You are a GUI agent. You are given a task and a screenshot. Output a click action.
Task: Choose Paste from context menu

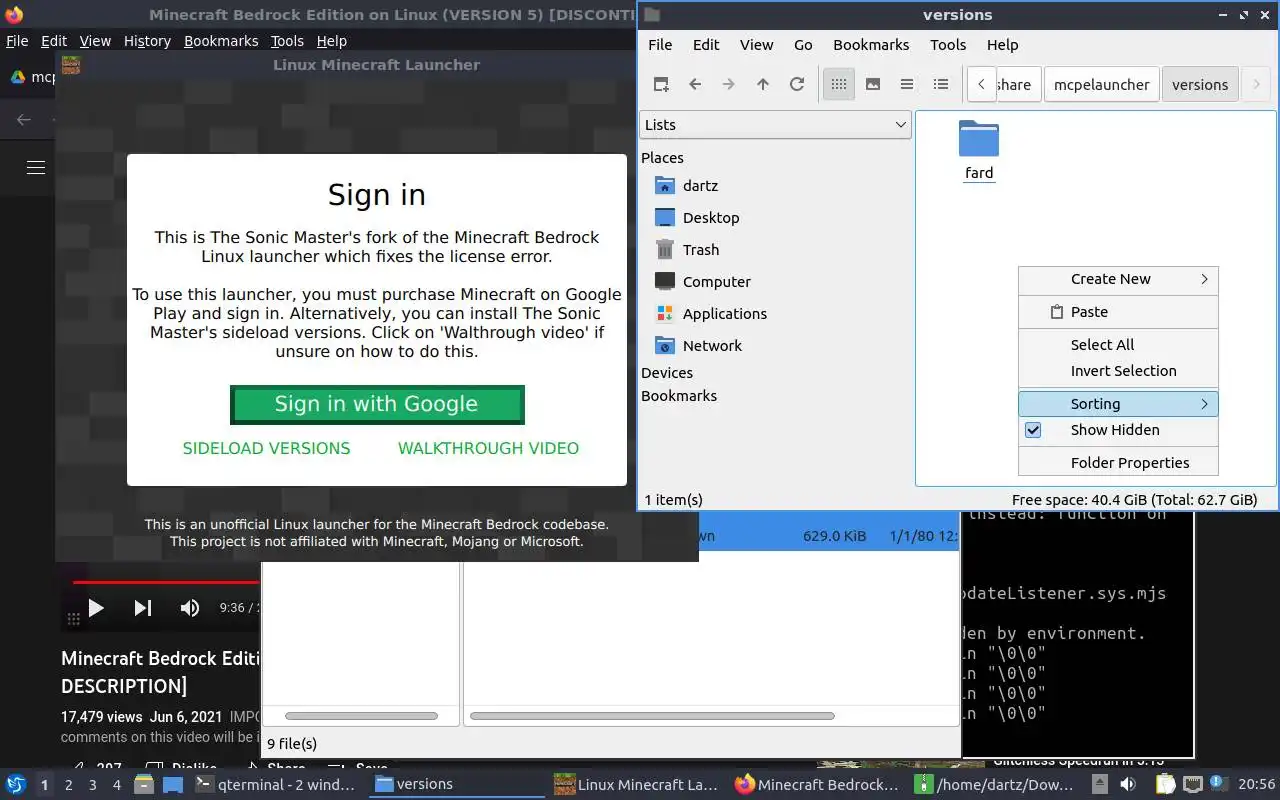1118,312
